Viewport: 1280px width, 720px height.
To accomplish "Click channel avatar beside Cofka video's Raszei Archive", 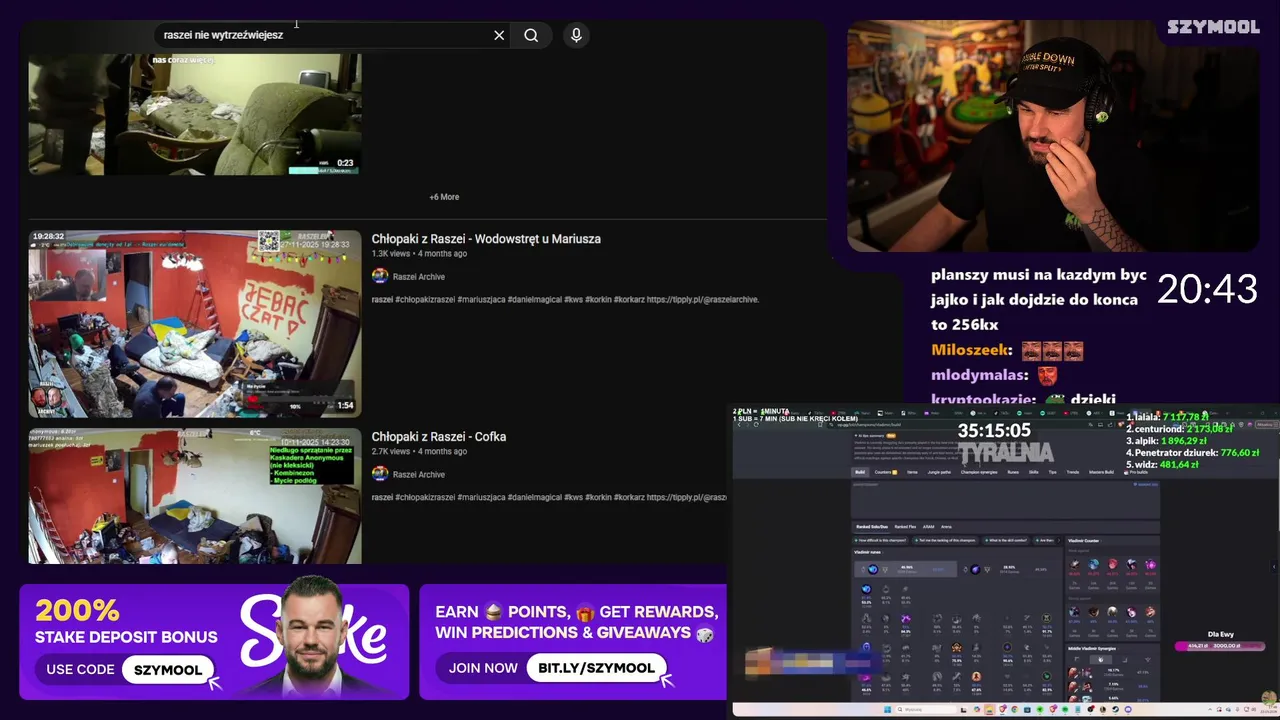I will [x=380, y=474].
